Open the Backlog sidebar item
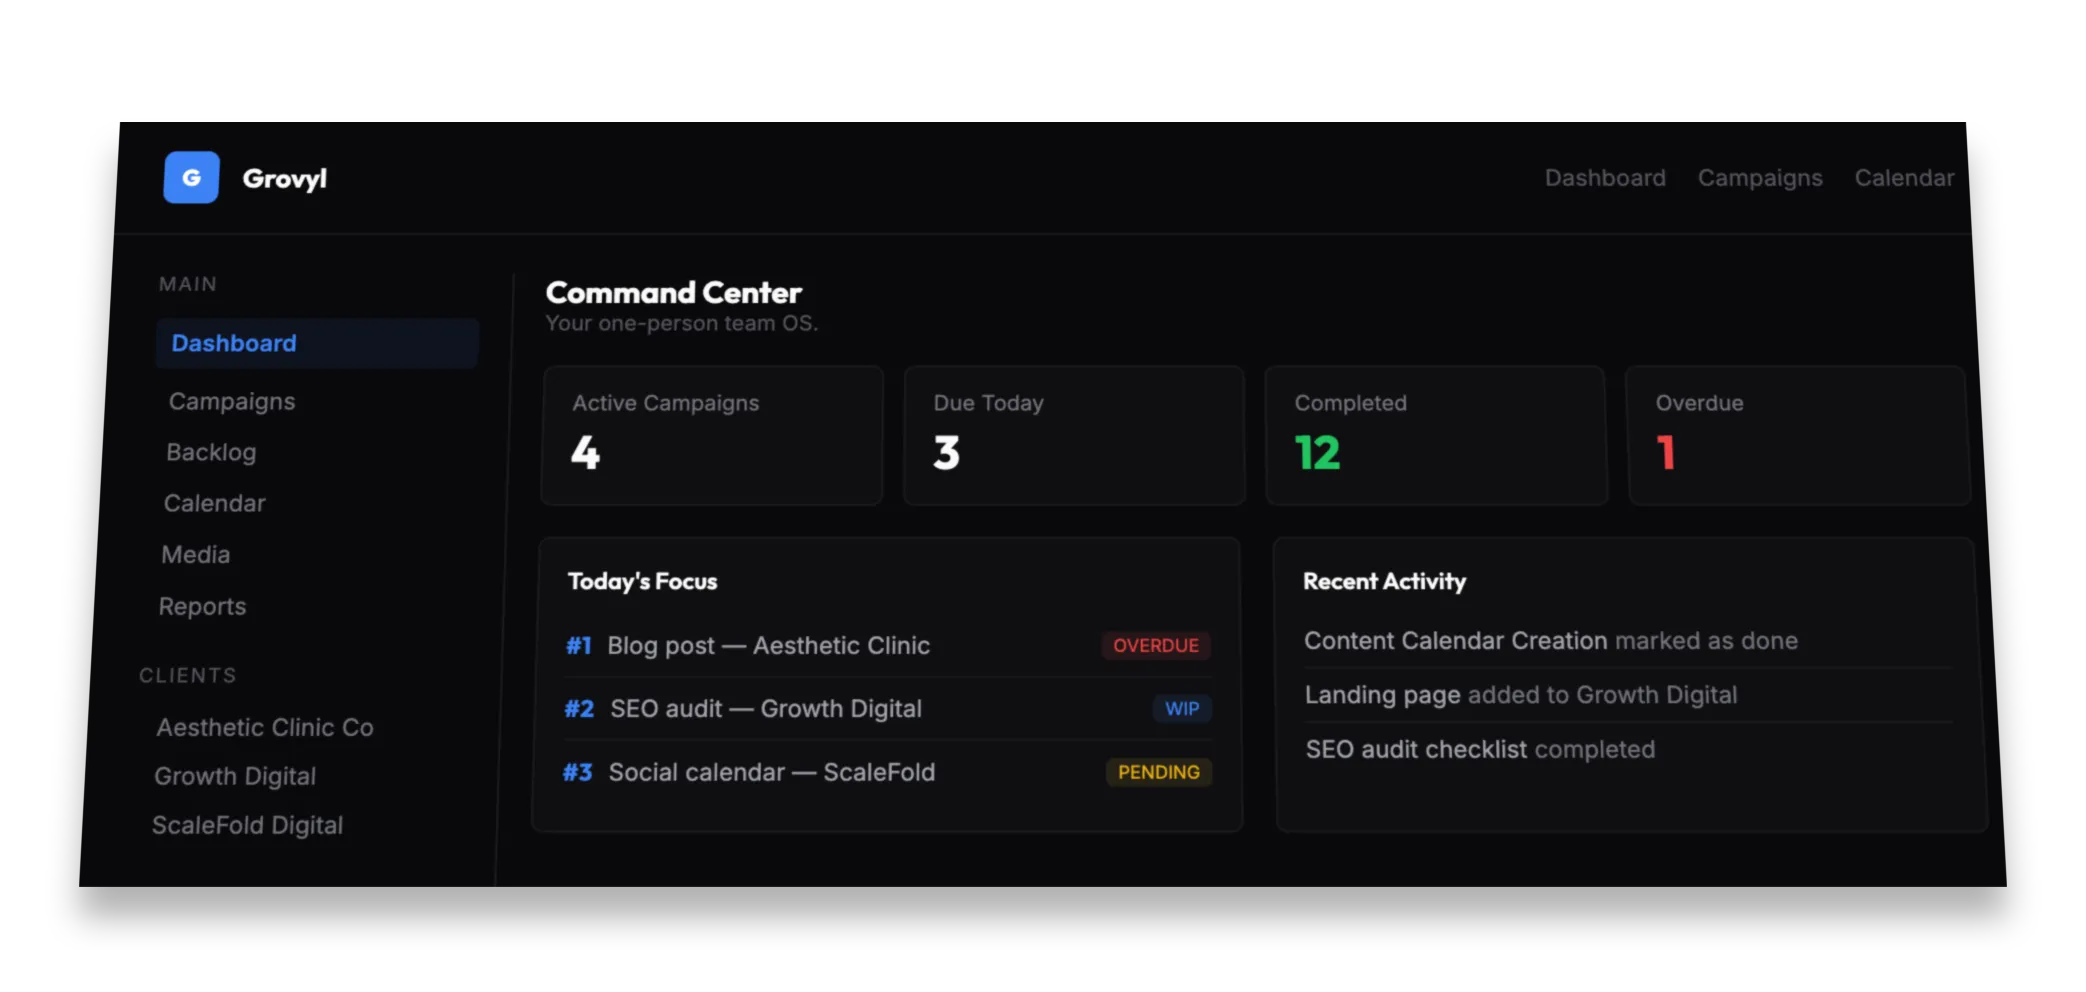Viewport: 2086px width, 992px height. (x=211, y=452)
